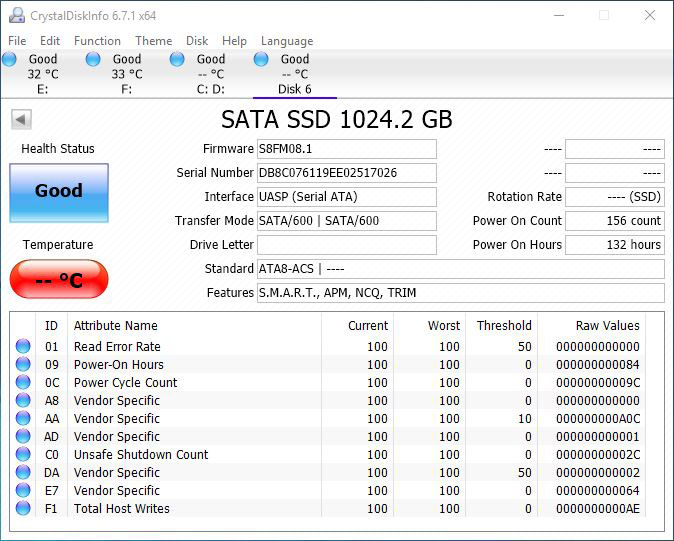Image resolution: width=674 pixels, height=541 pixels.
Task: Select the Power-On Hours attribute row
Action: (x=330, y=365)
